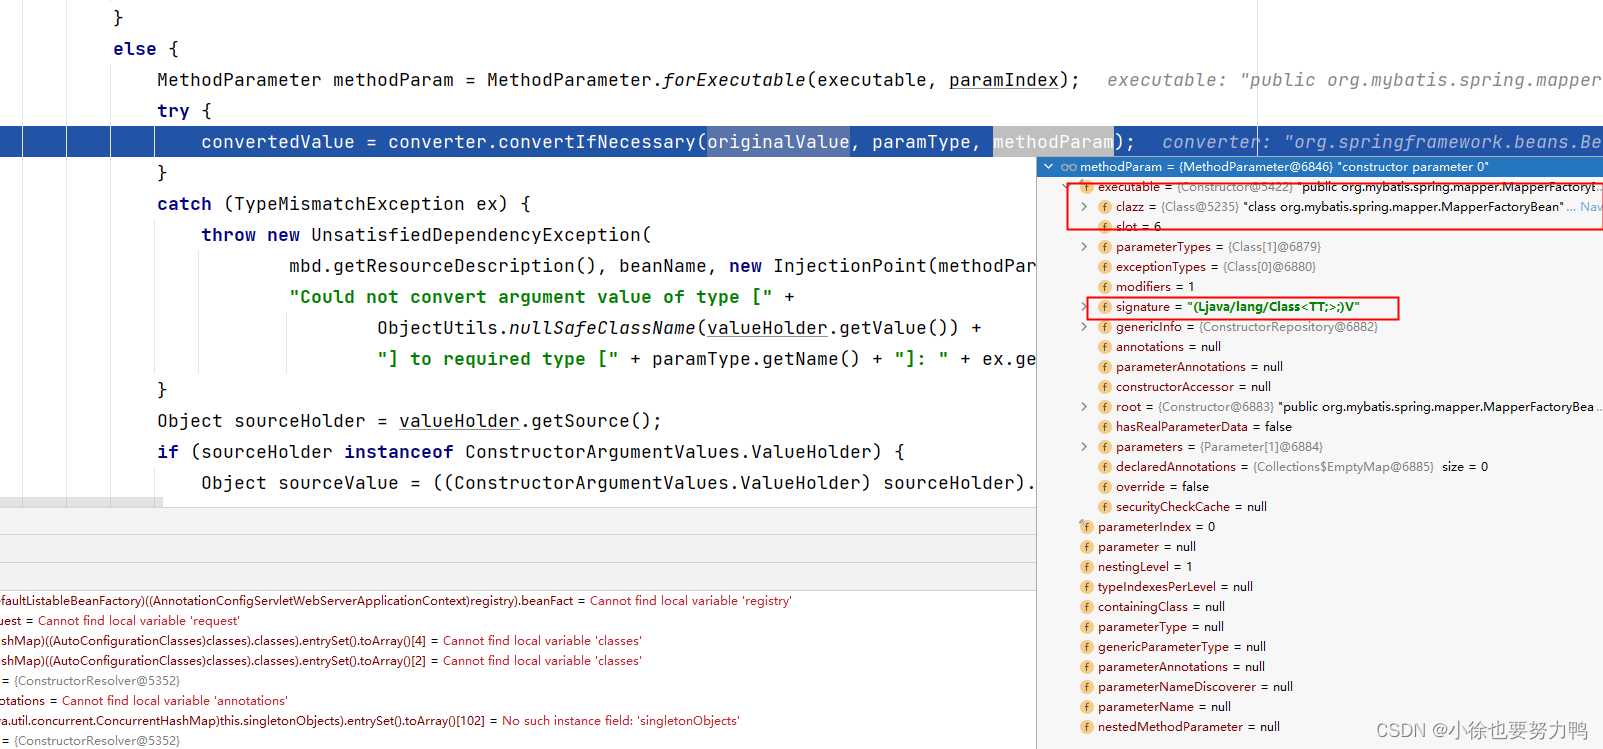
Task: Click the declaredAnnotations field icon
Action: click(1104, 467)
